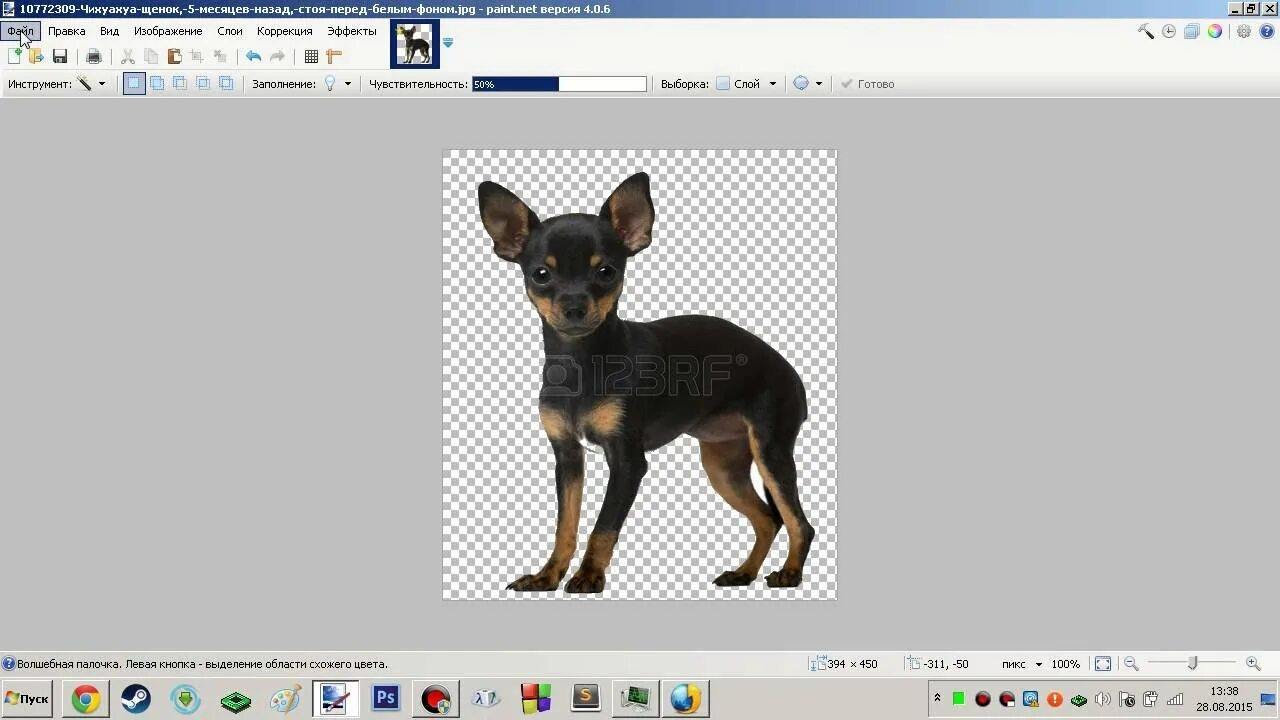
Task: Toggle rulers display
Action: (x=334, y=57)
